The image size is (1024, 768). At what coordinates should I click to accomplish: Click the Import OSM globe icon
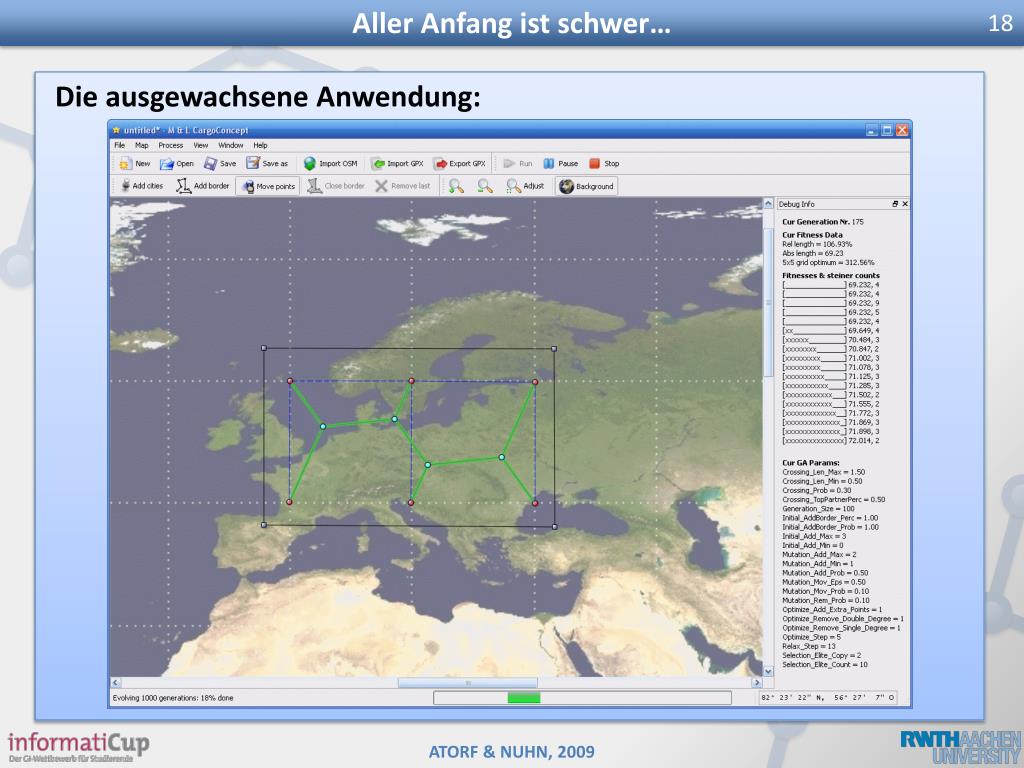[x=310, y=163]
